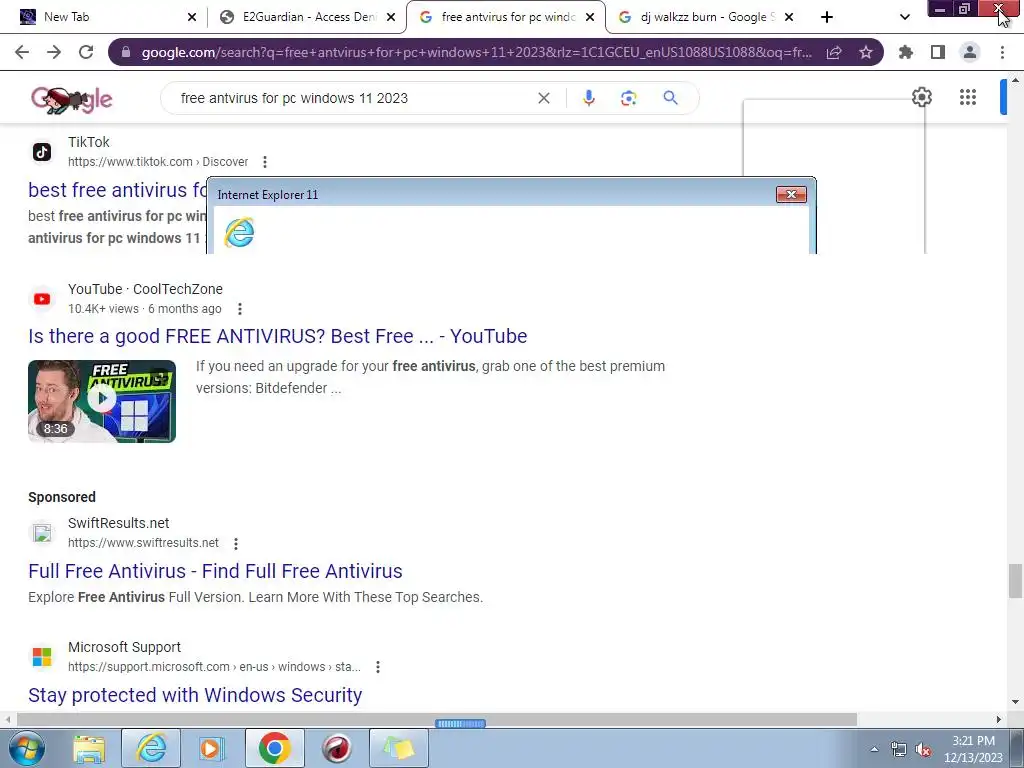The width and height of the screenshot is (1024, 768).
Task: Search by image with Google Lens
Action: pyautogui.click(x=629, y=98)
